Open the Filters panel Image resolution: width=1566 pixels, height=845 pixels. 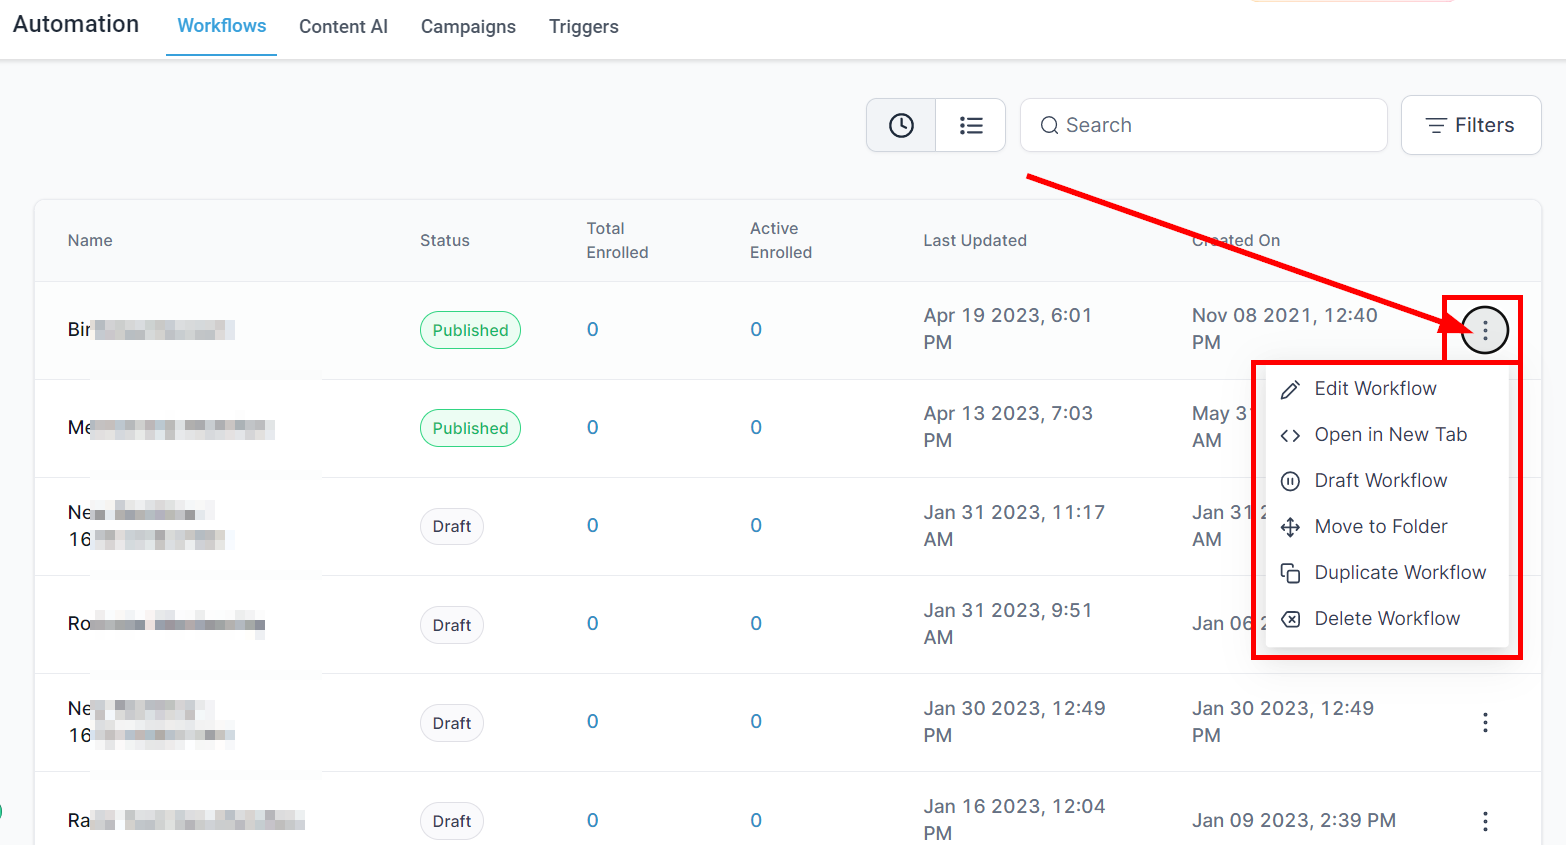(1470, 125)
